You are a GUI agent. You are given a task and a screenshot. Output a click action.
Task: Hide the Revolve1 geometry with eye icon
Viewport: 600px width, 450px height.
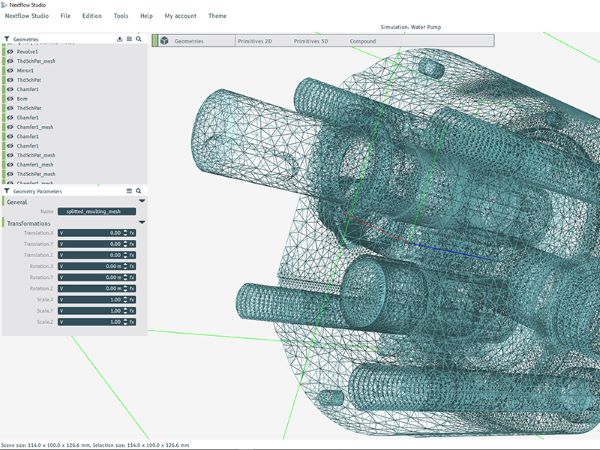point(9,51)
